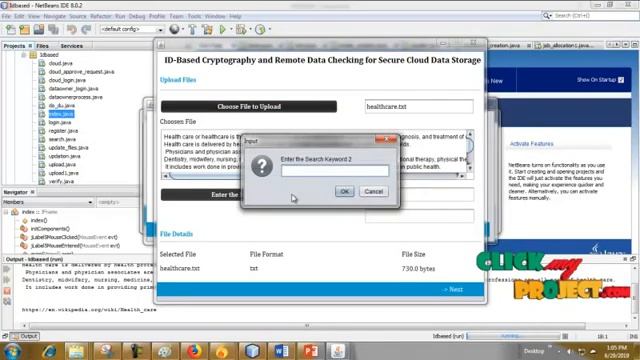Open the Tools menu
Screen dimensions: 640x360
(x=194, y=16)
